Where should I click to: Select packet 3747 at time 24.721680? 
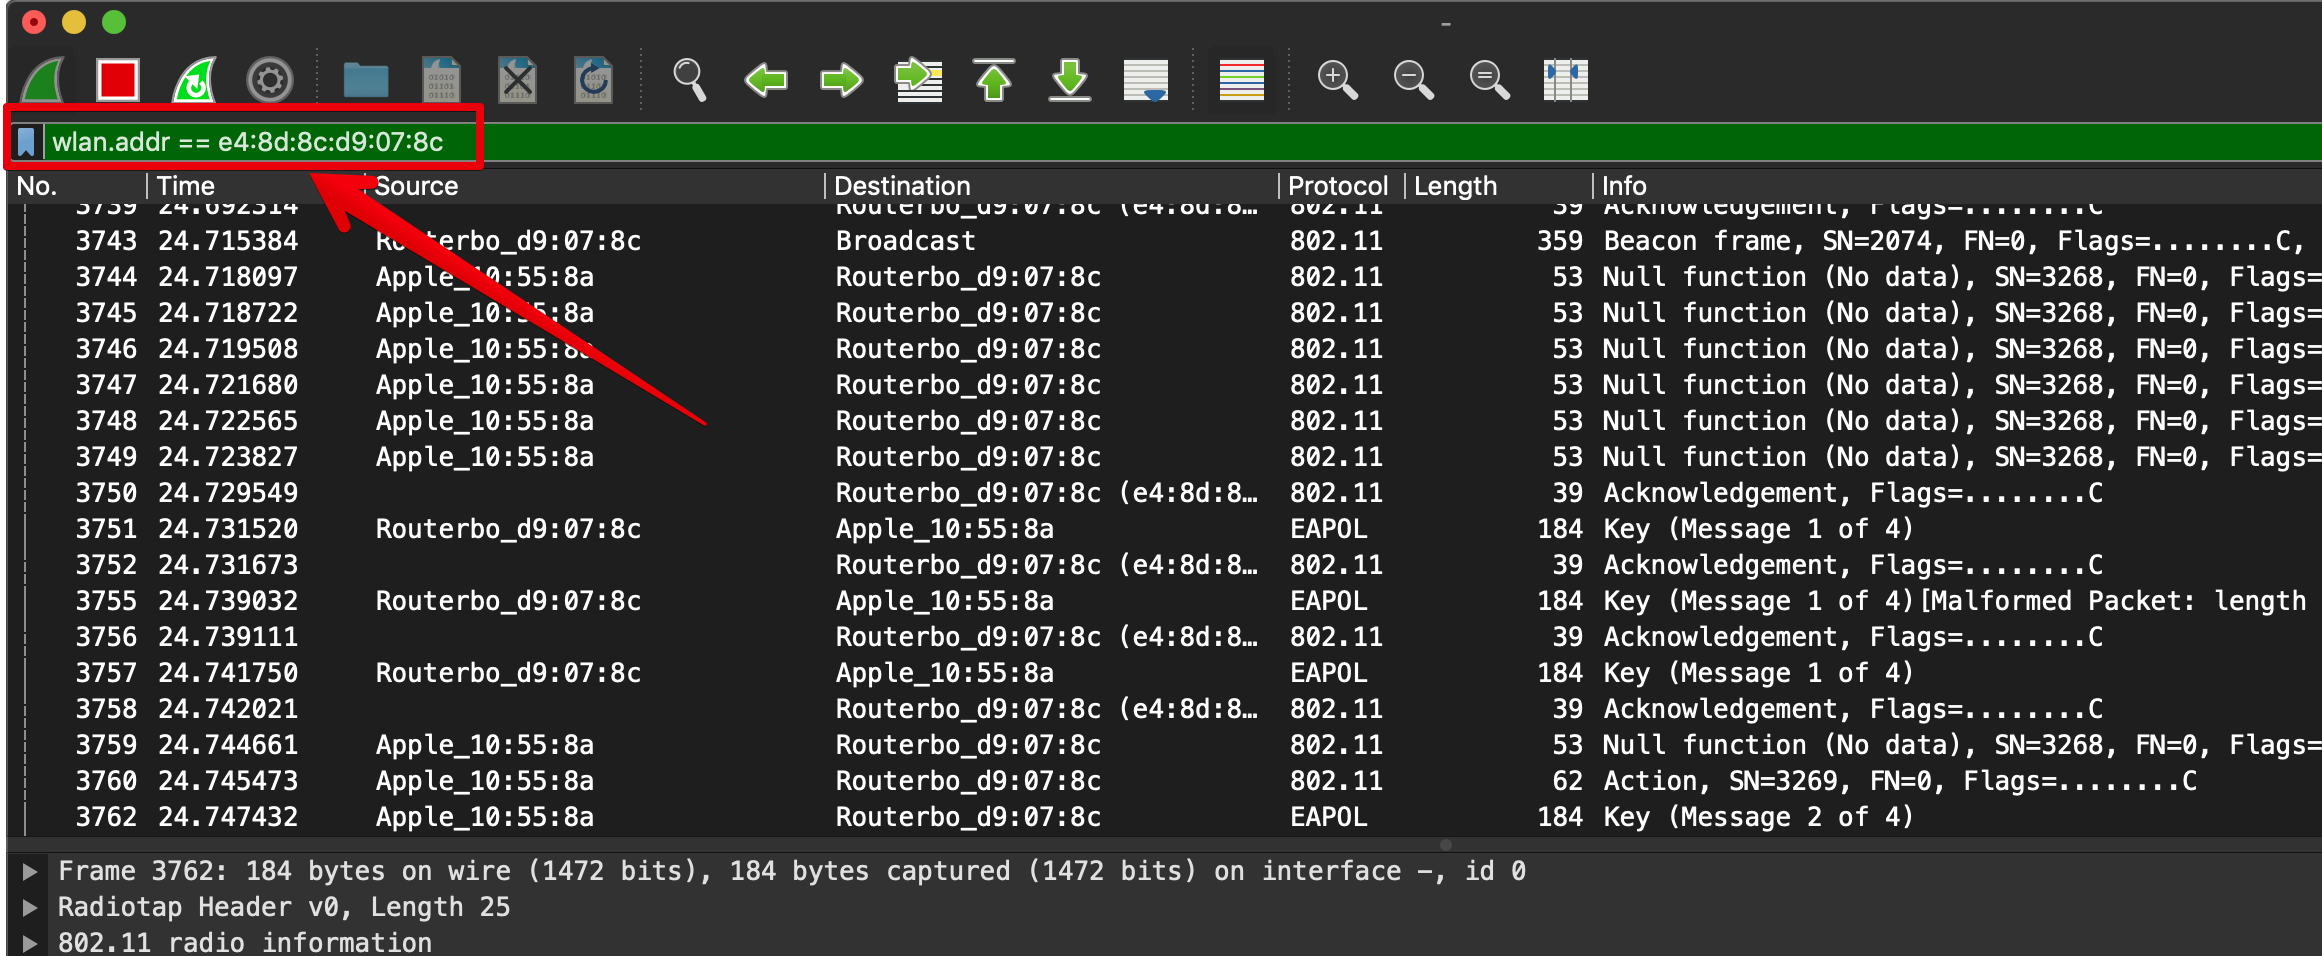coord(1165,385)
